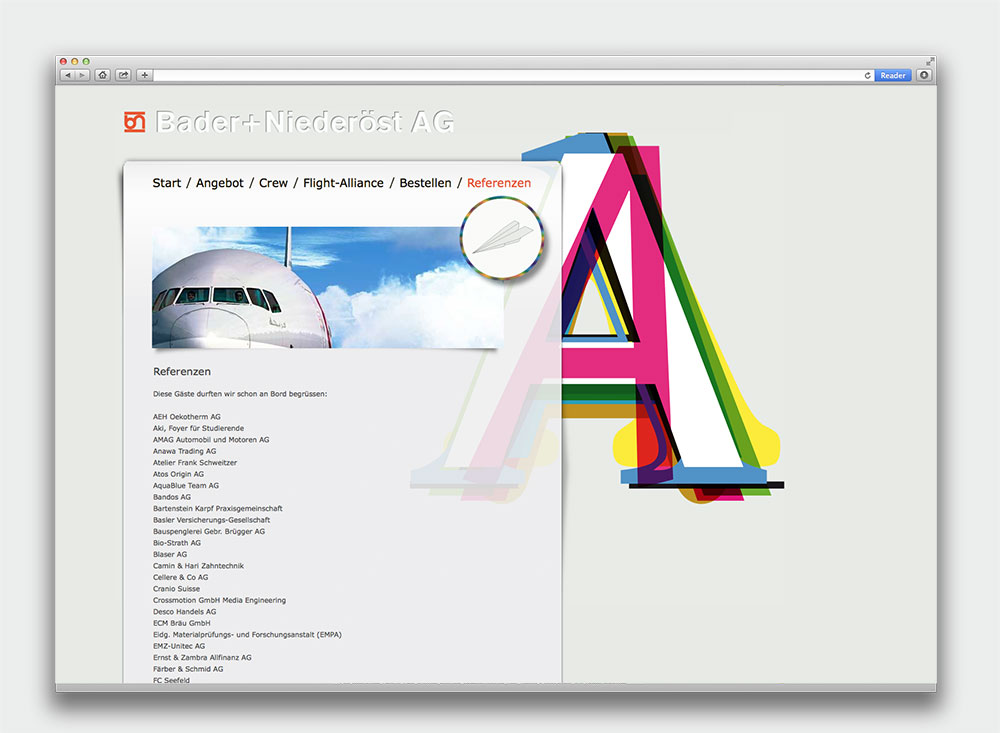Select the Referenzen menu item
Image resolution: width=1000 pixels, height=733 pixels.
click(499, 183)
